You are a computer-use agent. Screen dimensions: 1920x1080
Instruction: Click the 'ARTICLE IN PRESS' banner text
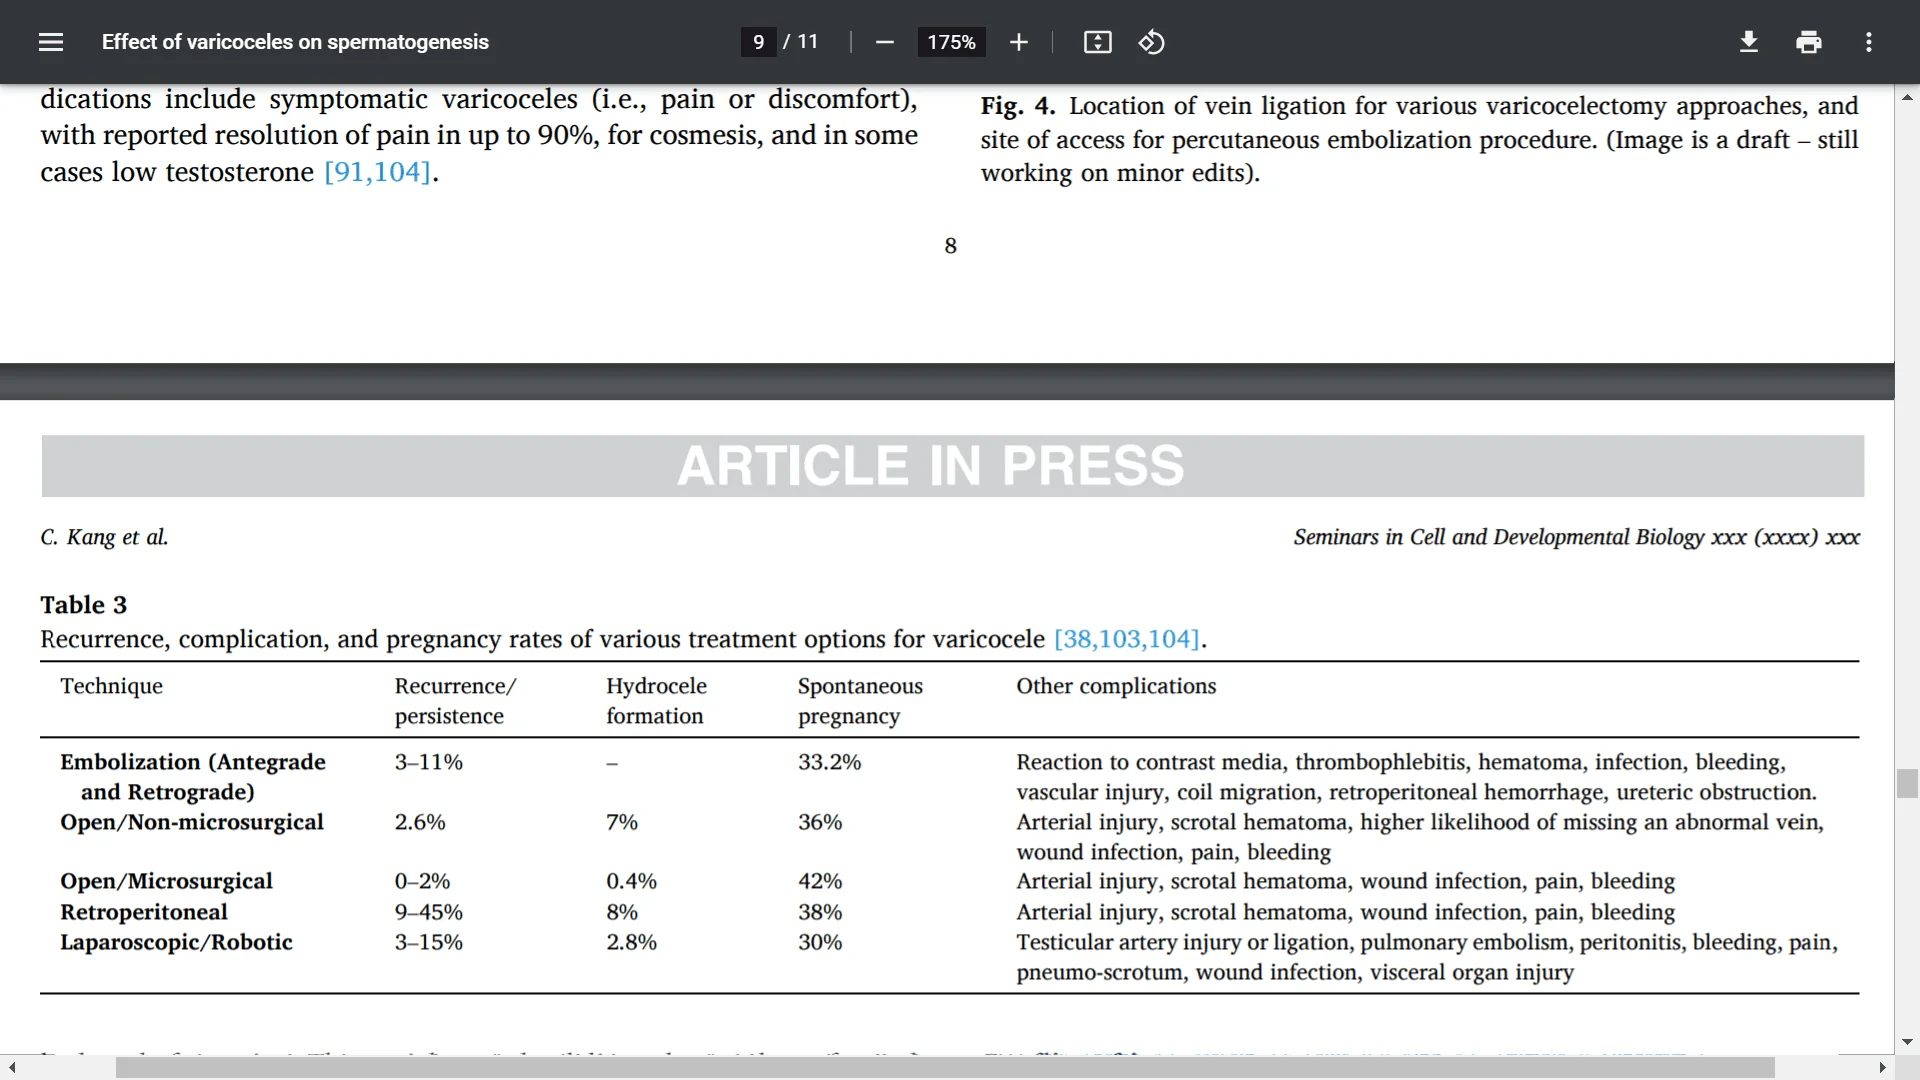pyautogui.click(x=931, y=466)
